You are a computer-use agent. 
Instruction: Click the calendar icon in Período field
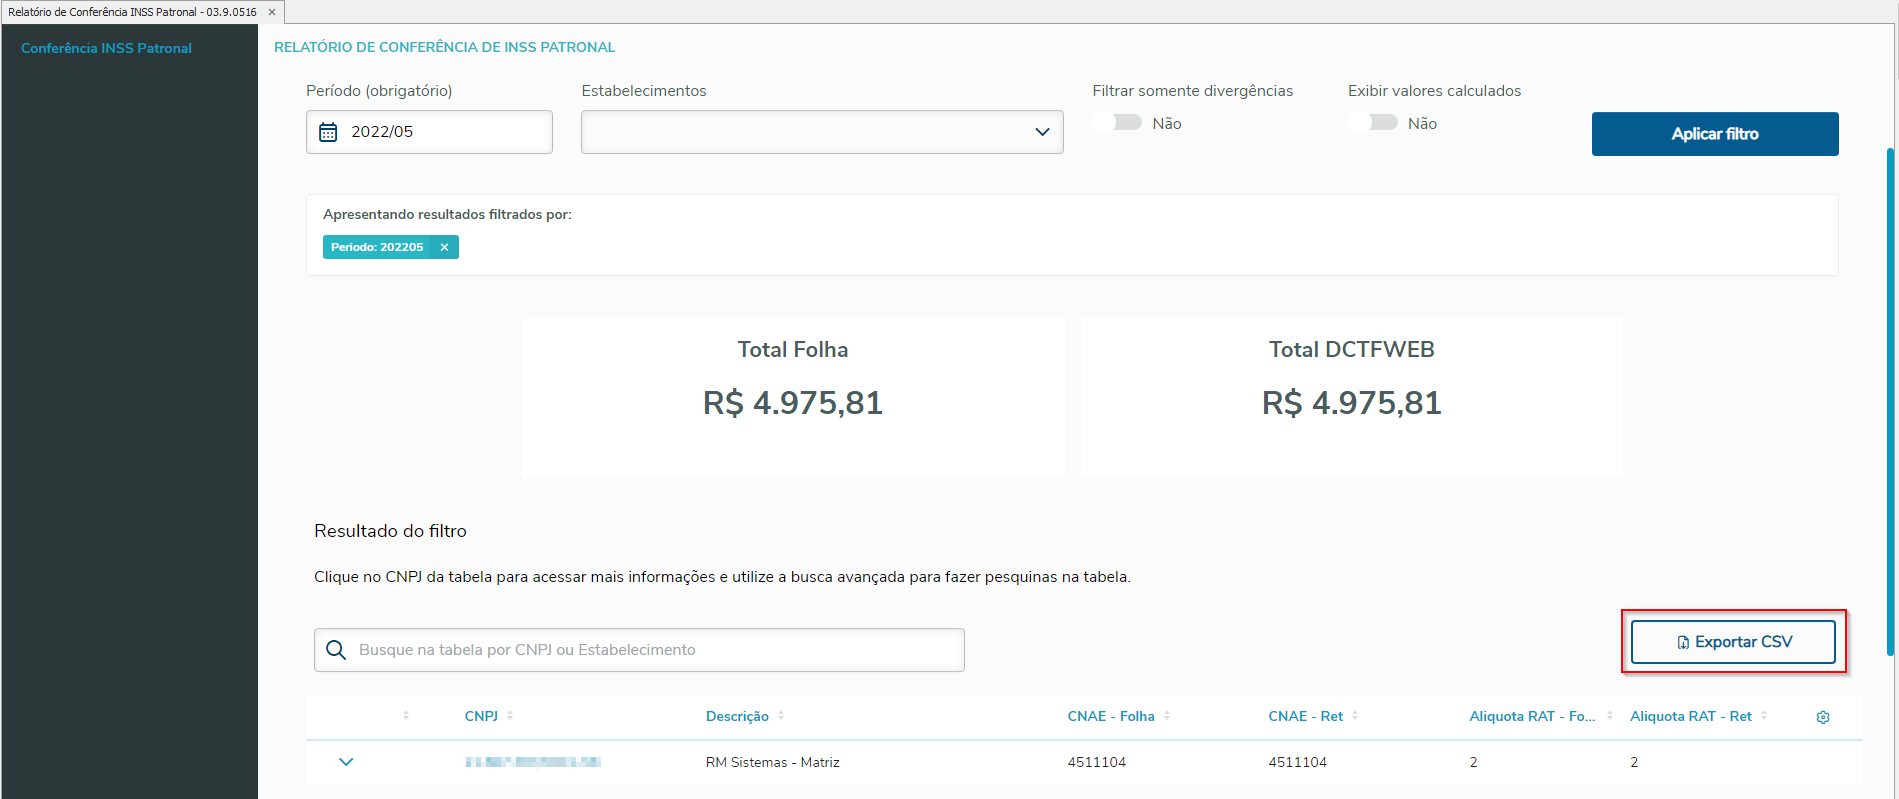point(328,132)
